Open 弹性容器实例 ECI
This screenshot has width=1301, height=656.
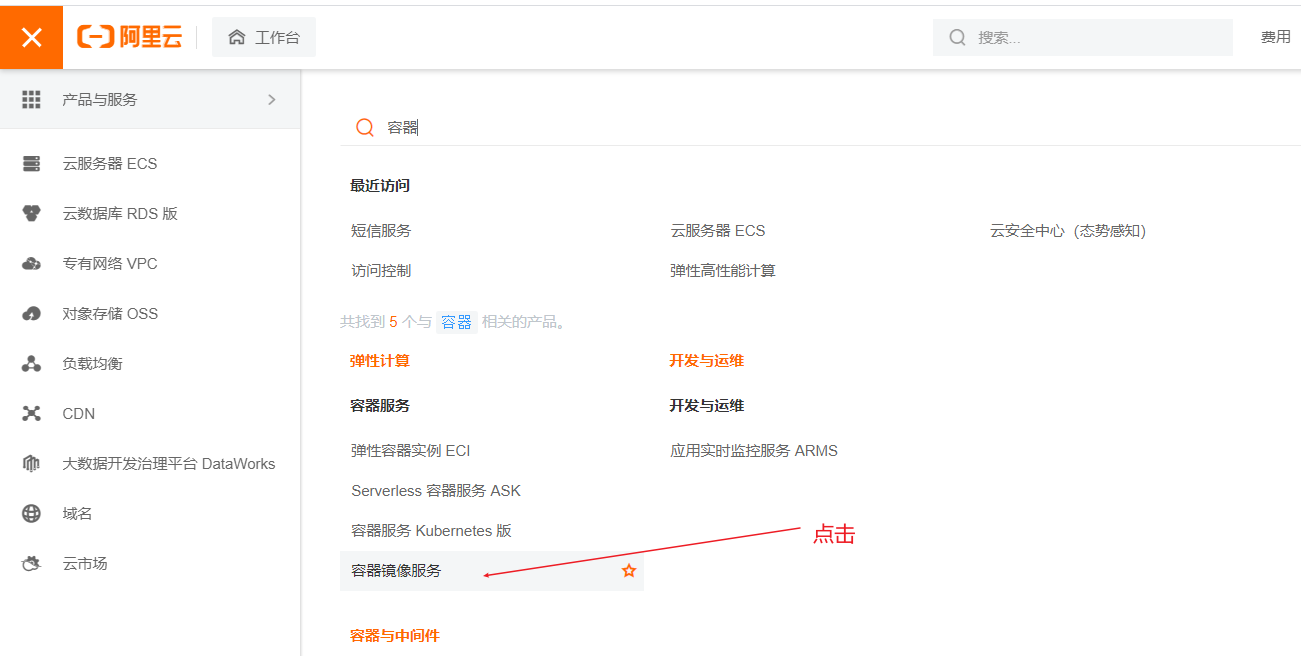coord(411,450)
